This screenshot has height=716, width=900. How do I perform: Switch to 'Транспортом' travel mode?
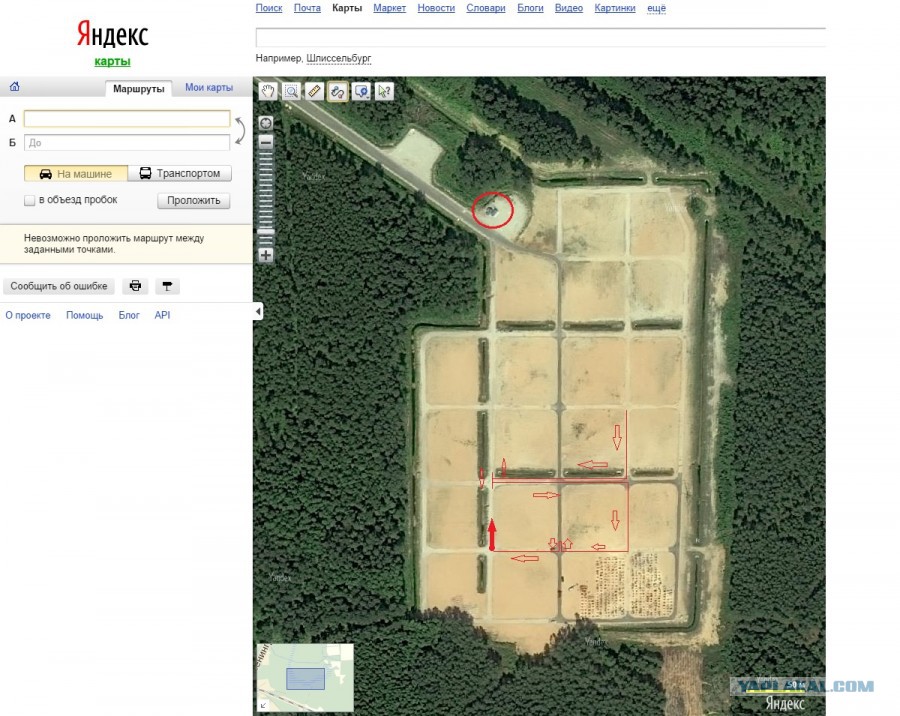[x=180, y=173]
